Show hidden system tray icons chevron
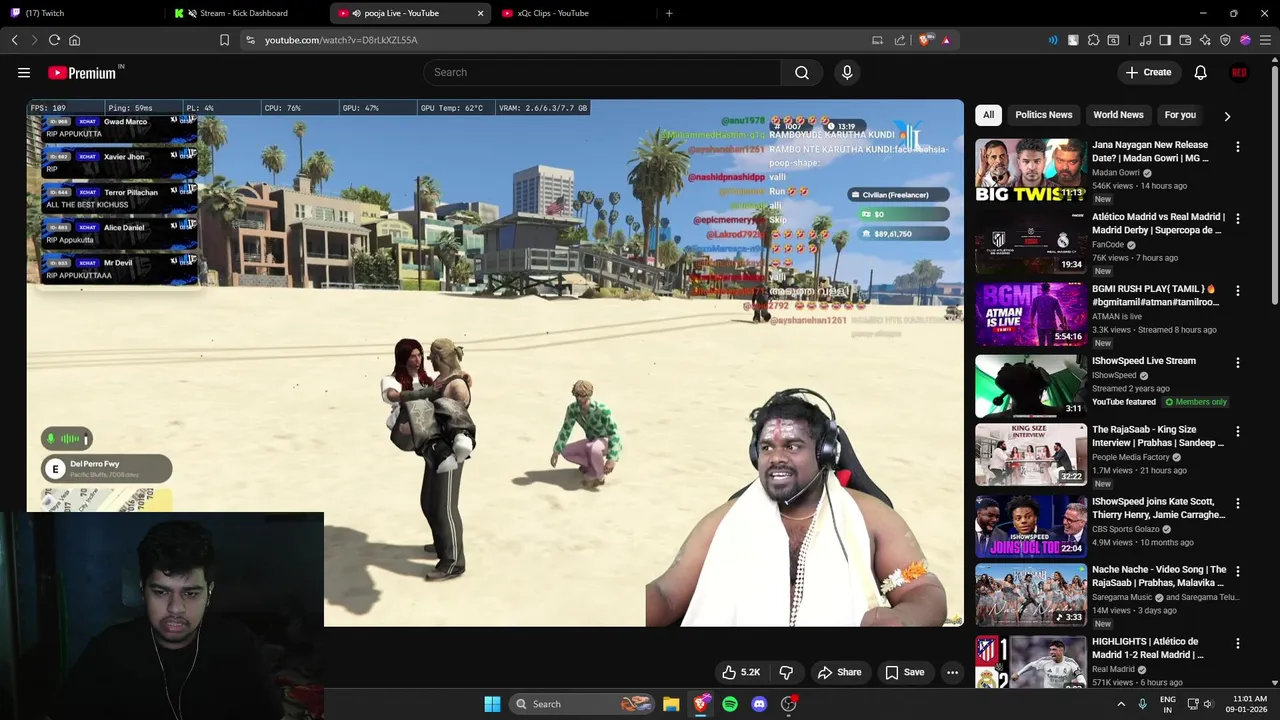 pyautogui.click(x=1121, y=704)
